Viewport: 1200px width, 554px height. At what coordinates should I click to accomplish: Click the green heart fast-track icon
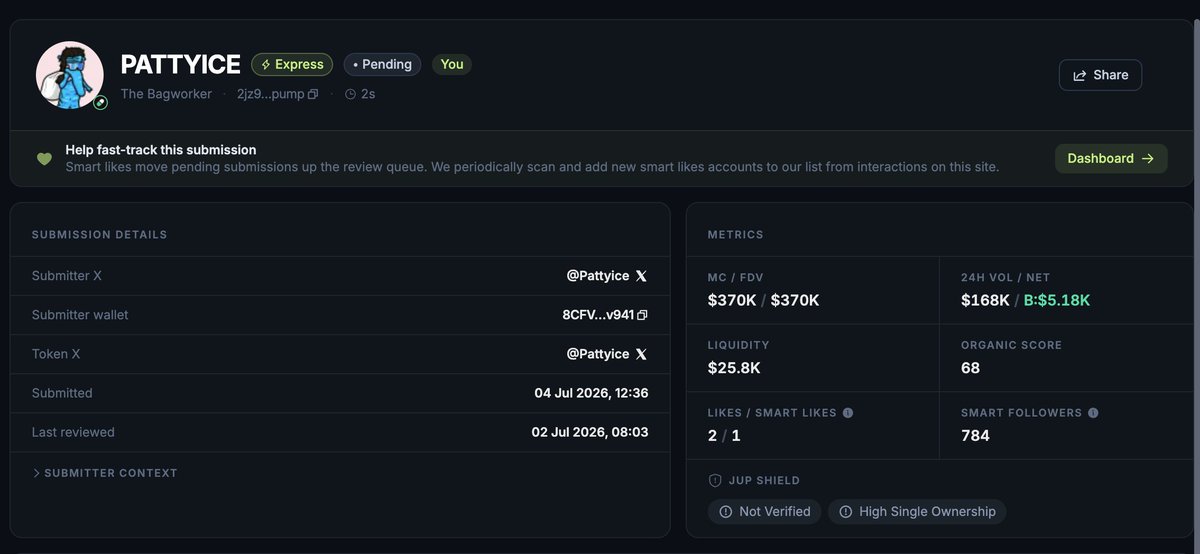[x=44, y=158]
